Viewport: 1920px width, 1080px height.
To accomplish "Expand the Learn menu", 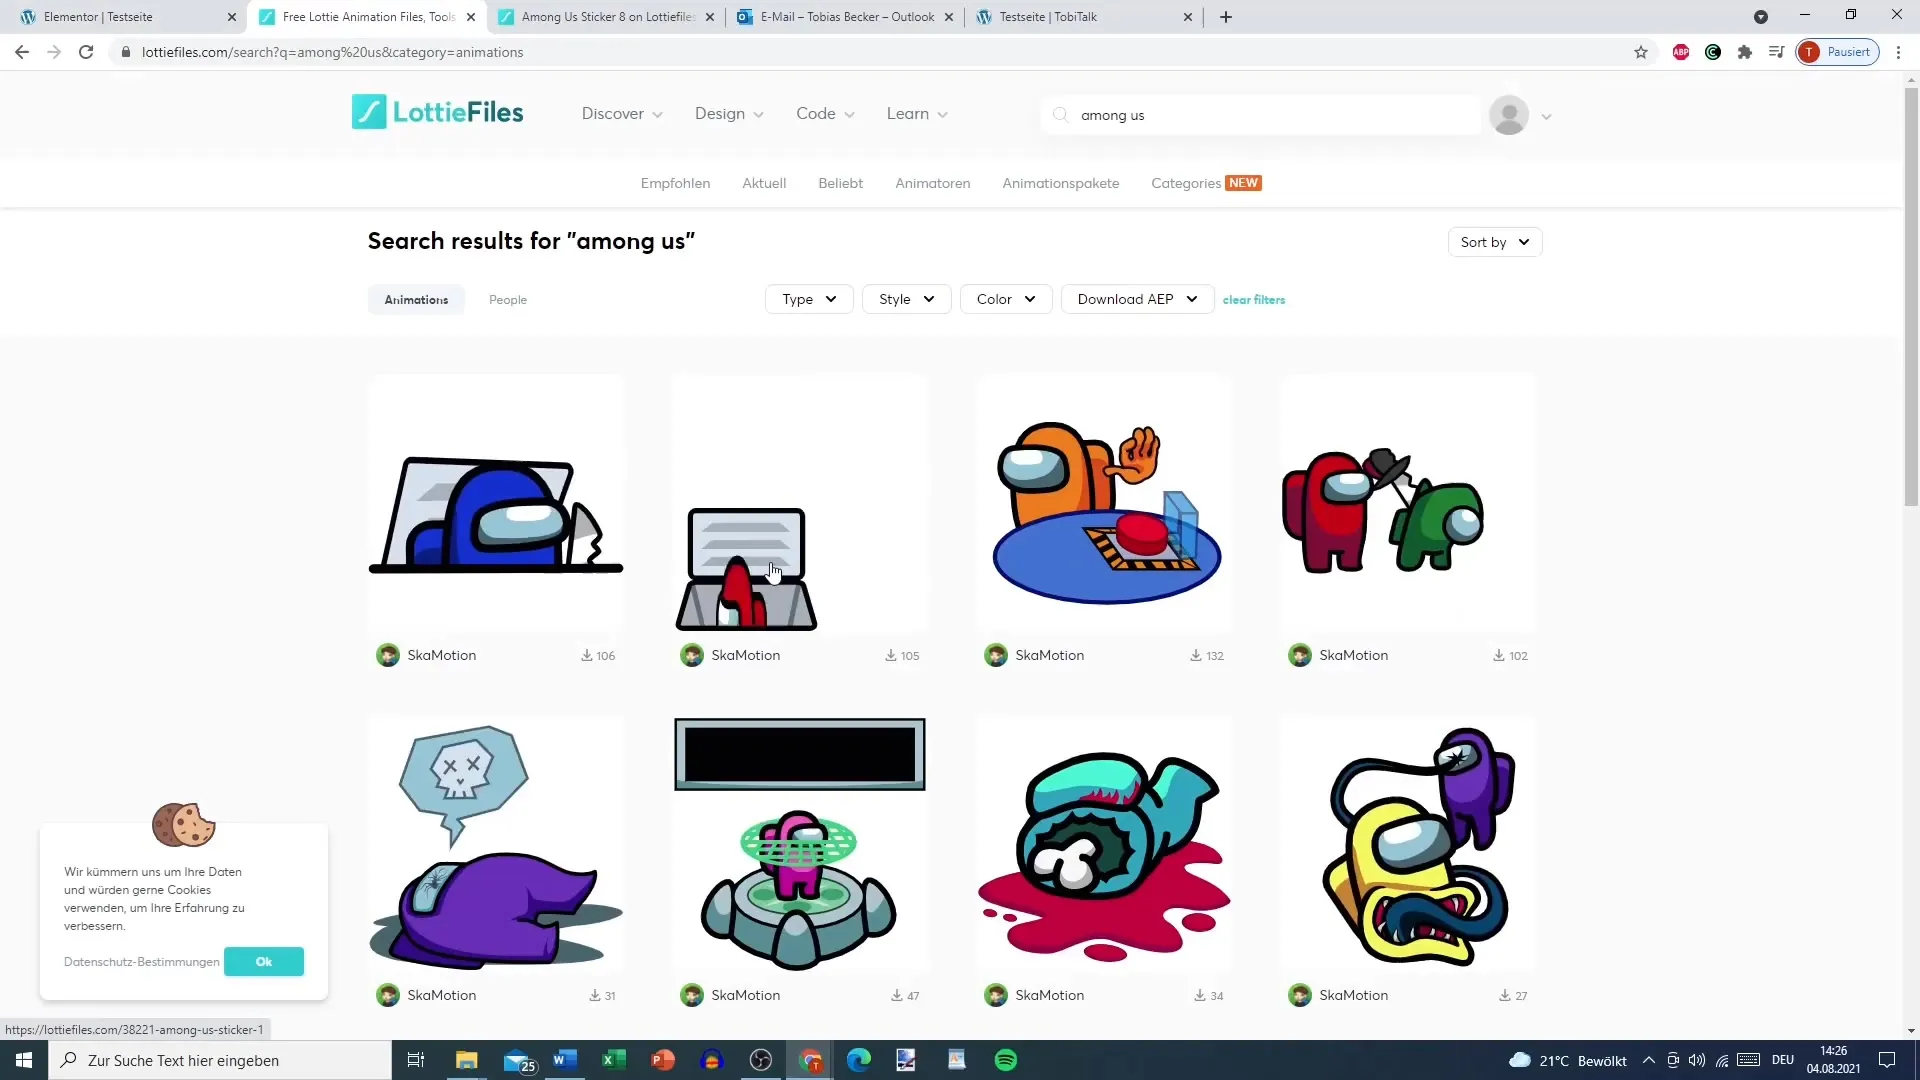I will coord(917,114).
